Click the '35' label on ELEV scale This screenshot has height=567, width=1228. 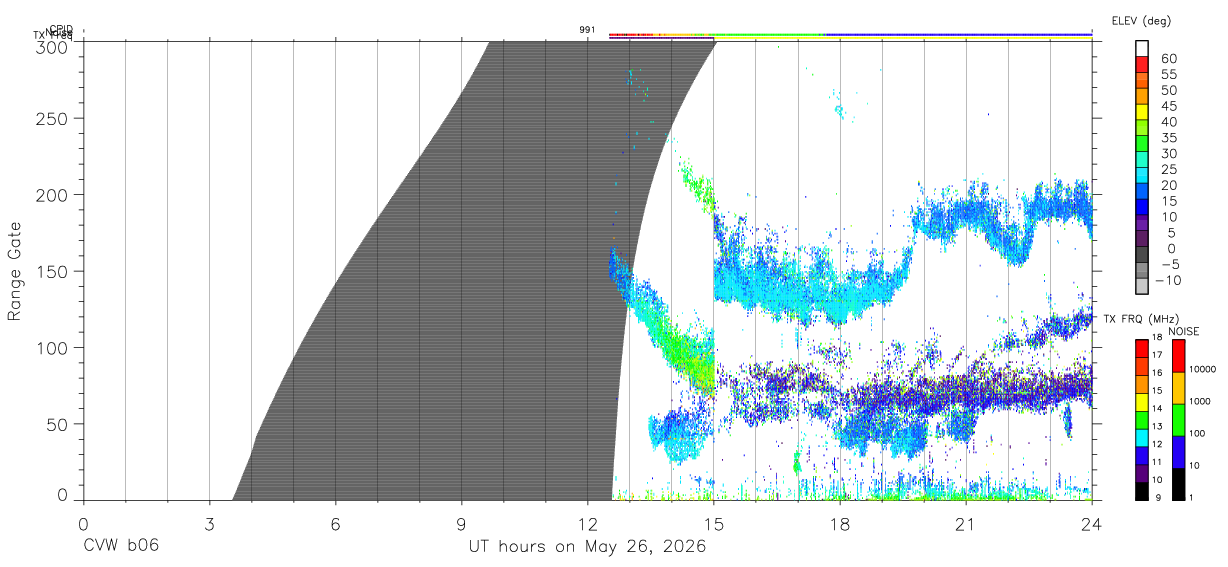pyautogui.click(x=1168, y=138)
